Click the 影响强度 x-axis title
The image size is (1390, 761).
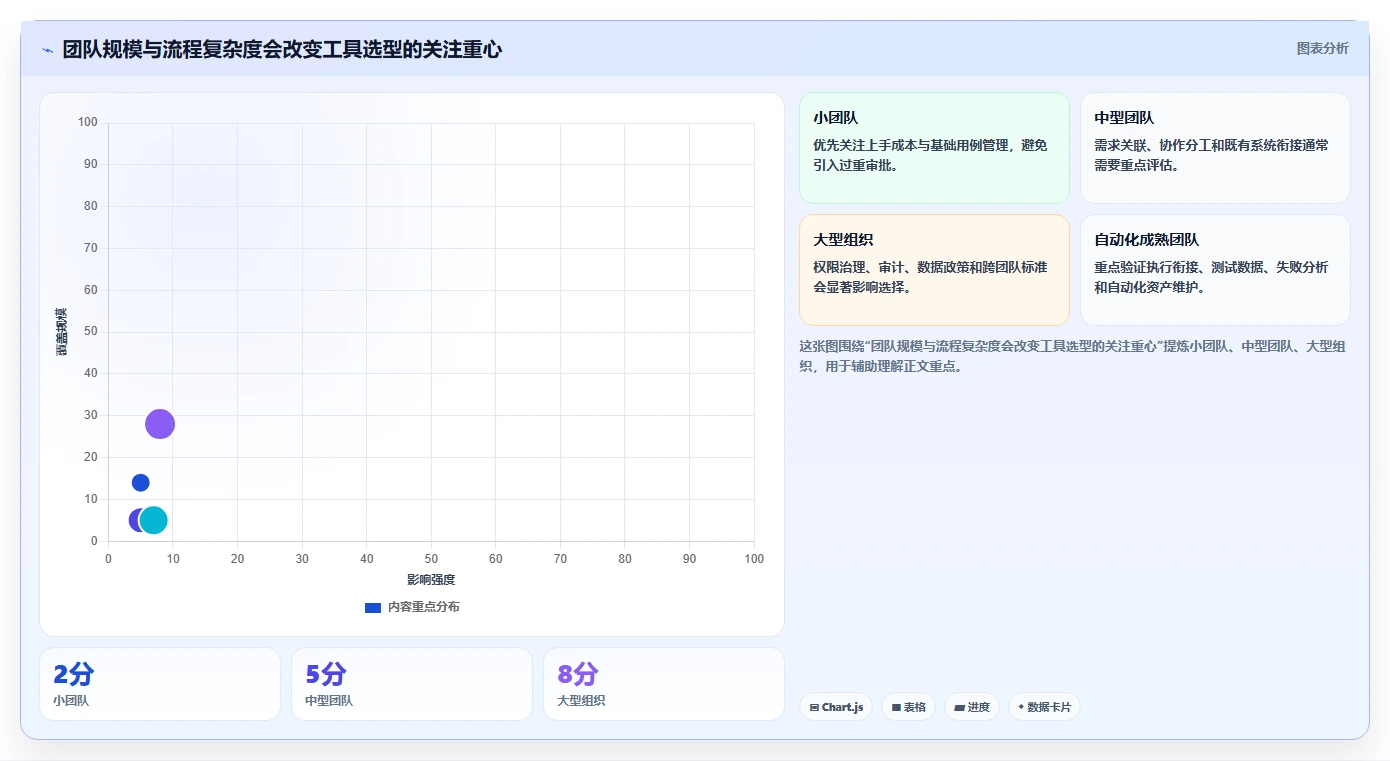pos(431,580)
